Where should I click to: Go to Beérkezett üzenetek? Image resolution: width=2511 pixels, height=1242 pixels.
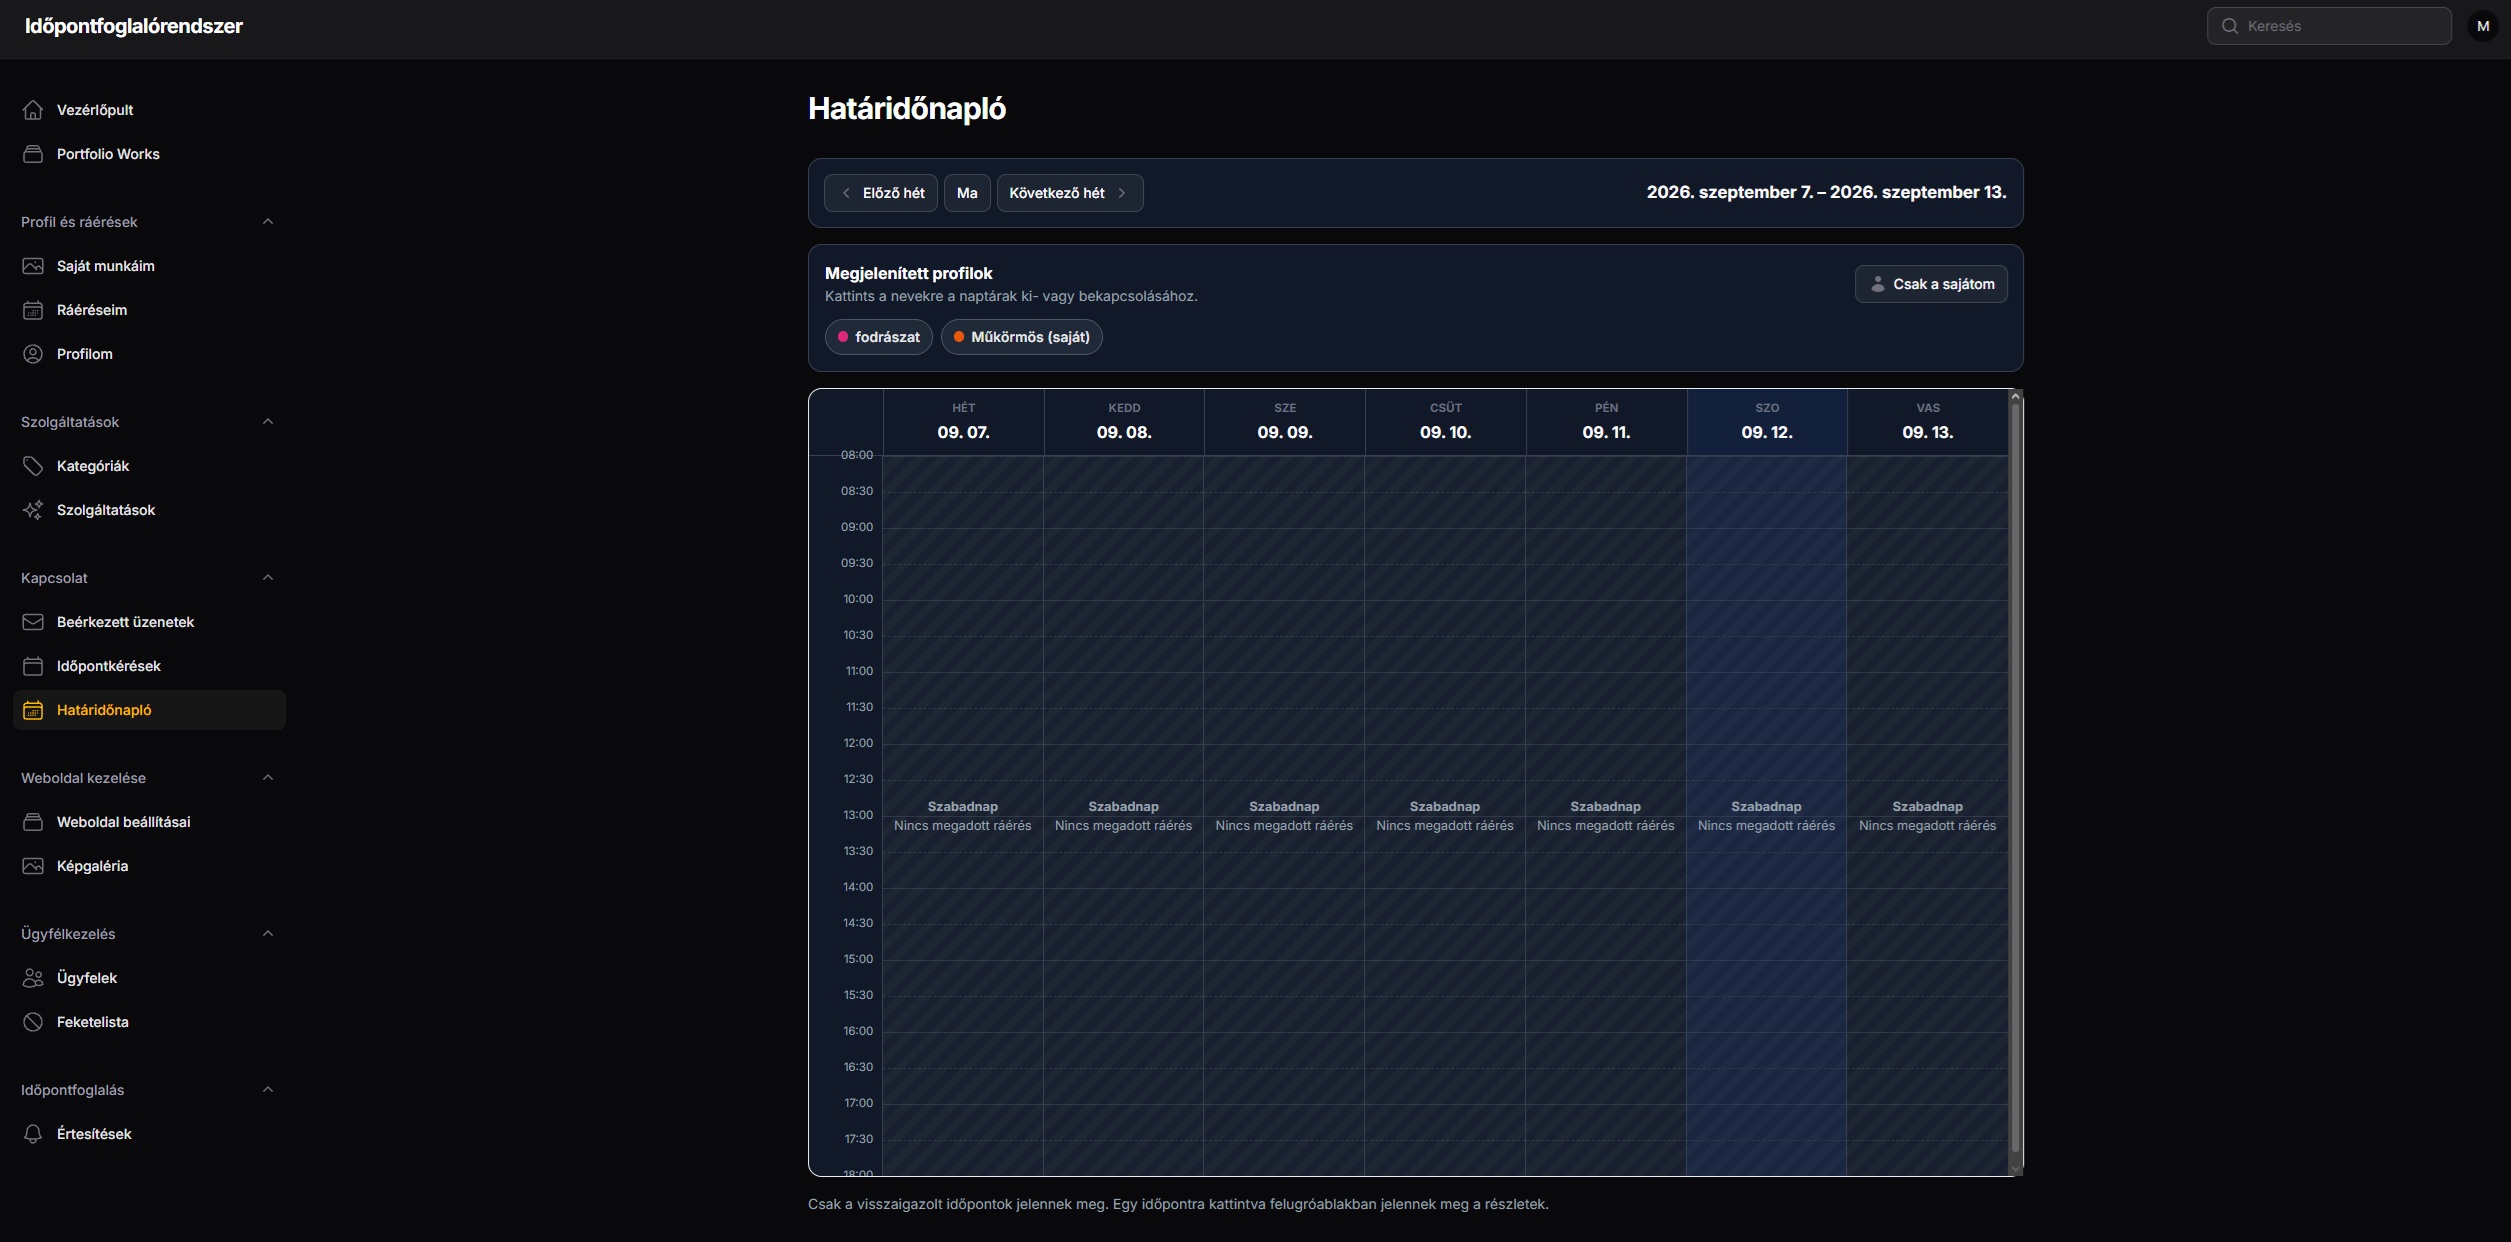tap(149, 622)
